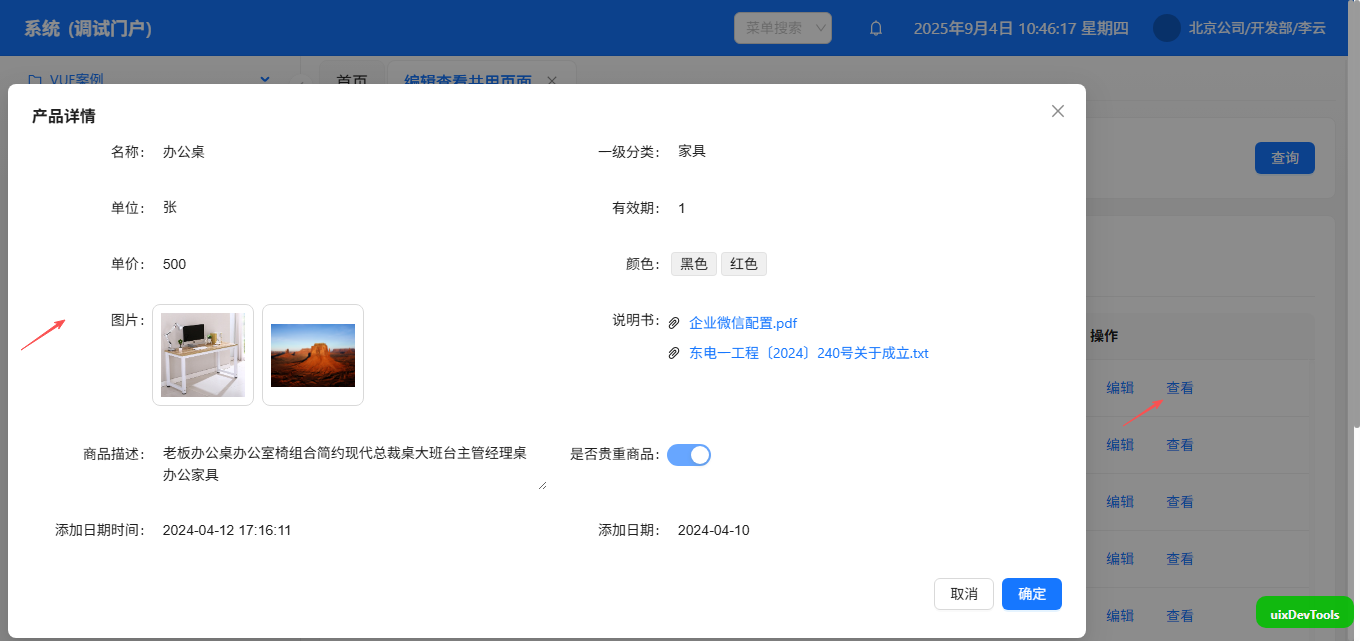Image resolution: width=1360 pixels, height=641 pixels.
Task: Open the 企业微信配置.pdf link
Action: pyautogui.click(x=743, y=323)
